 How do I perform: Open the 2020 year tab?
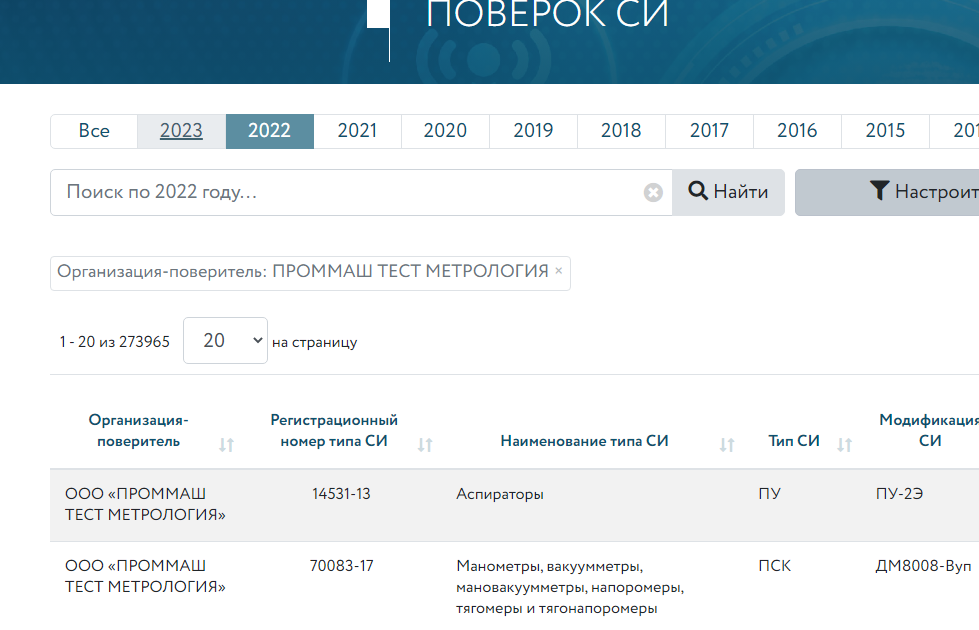pyautogui.click(x=445, y=131)
